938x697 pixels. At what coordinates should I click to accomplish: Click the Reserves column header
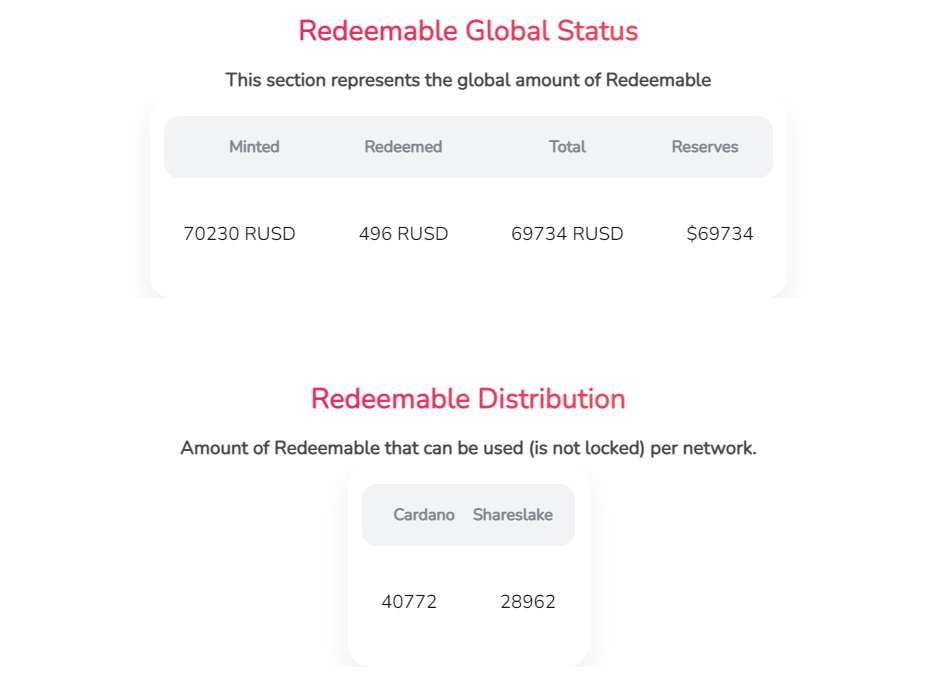click(705, 147)
